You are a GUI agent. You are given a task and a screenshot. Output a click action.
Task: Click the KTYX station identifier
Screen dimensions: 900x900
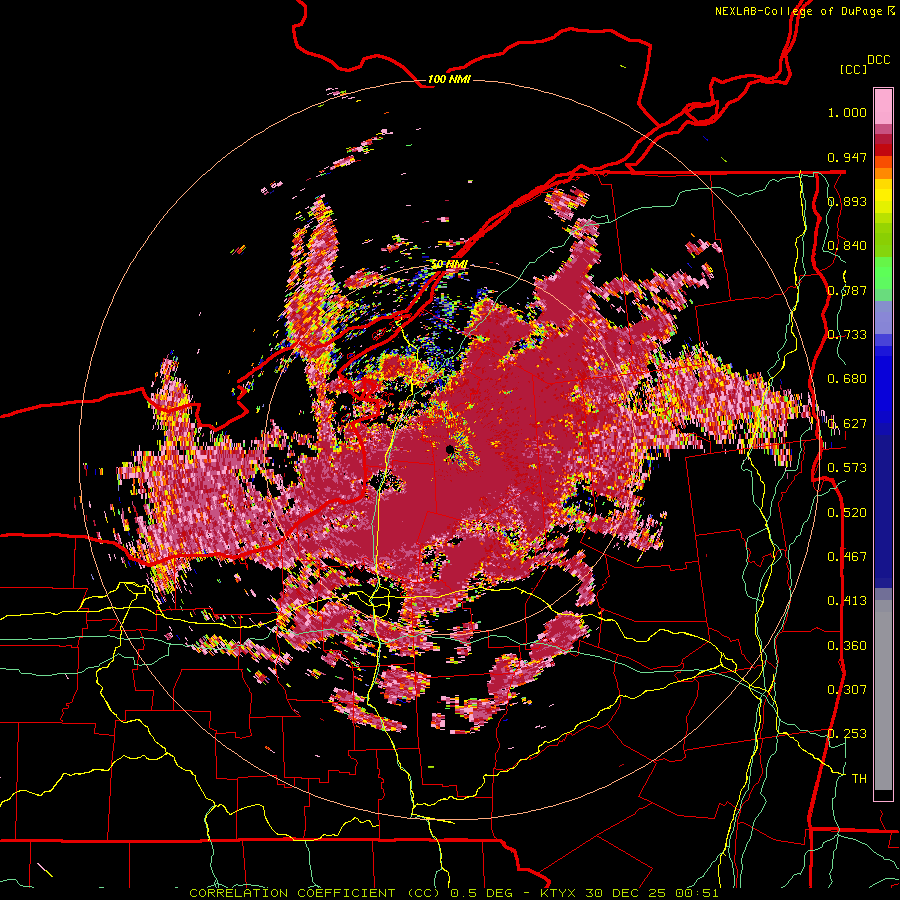559,893
